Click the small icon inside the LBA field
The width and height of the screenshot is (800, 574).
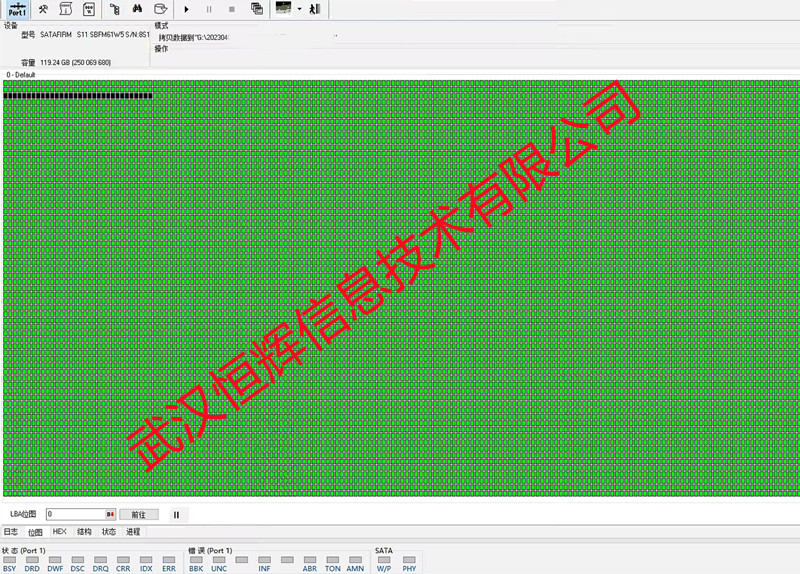[110, 514]
